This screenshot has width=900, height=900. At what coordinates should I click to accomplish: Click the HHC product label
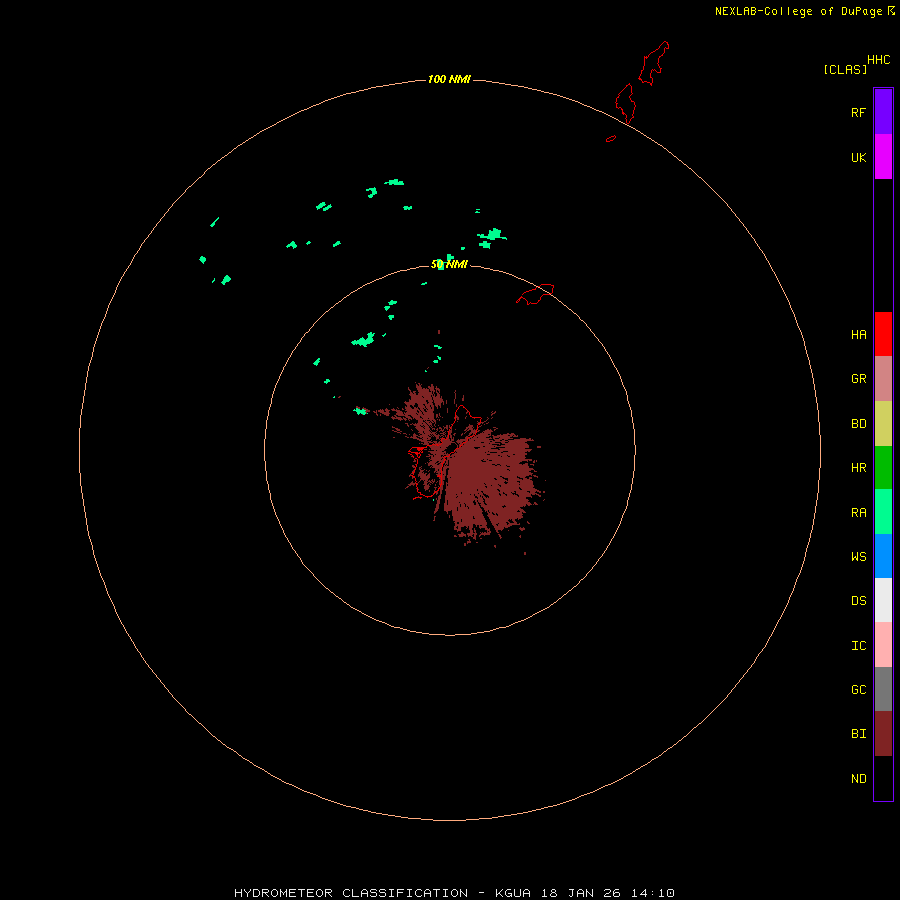(x=878, y=60)
